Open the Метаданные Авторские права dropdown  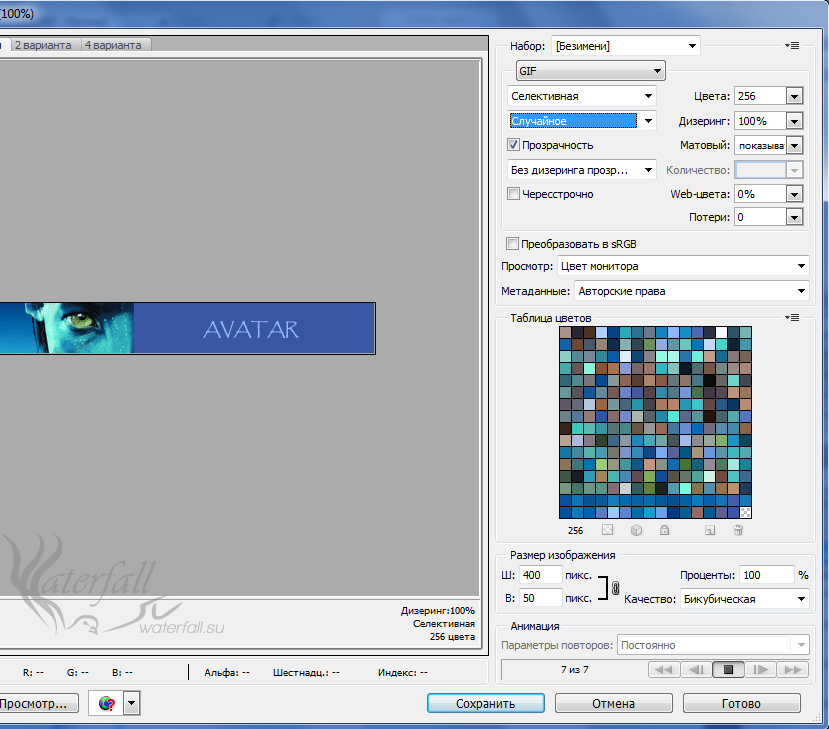pos(692,291)
